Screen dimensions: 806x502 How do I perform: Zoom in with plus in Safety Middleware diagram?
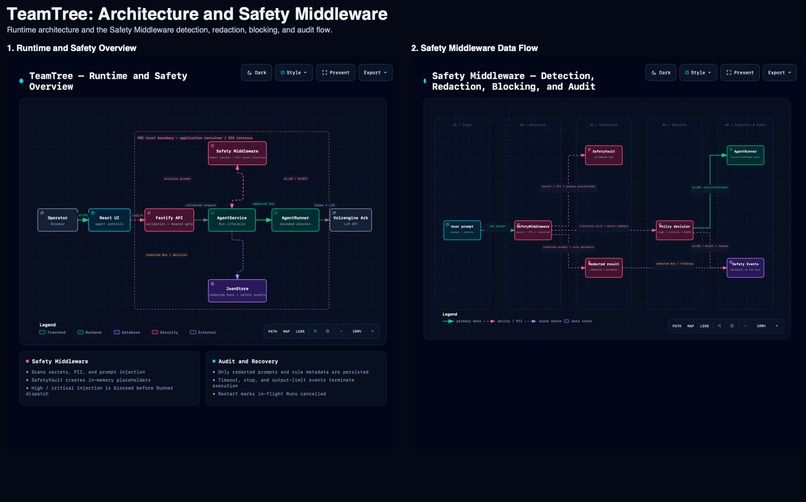click(777, 326)
